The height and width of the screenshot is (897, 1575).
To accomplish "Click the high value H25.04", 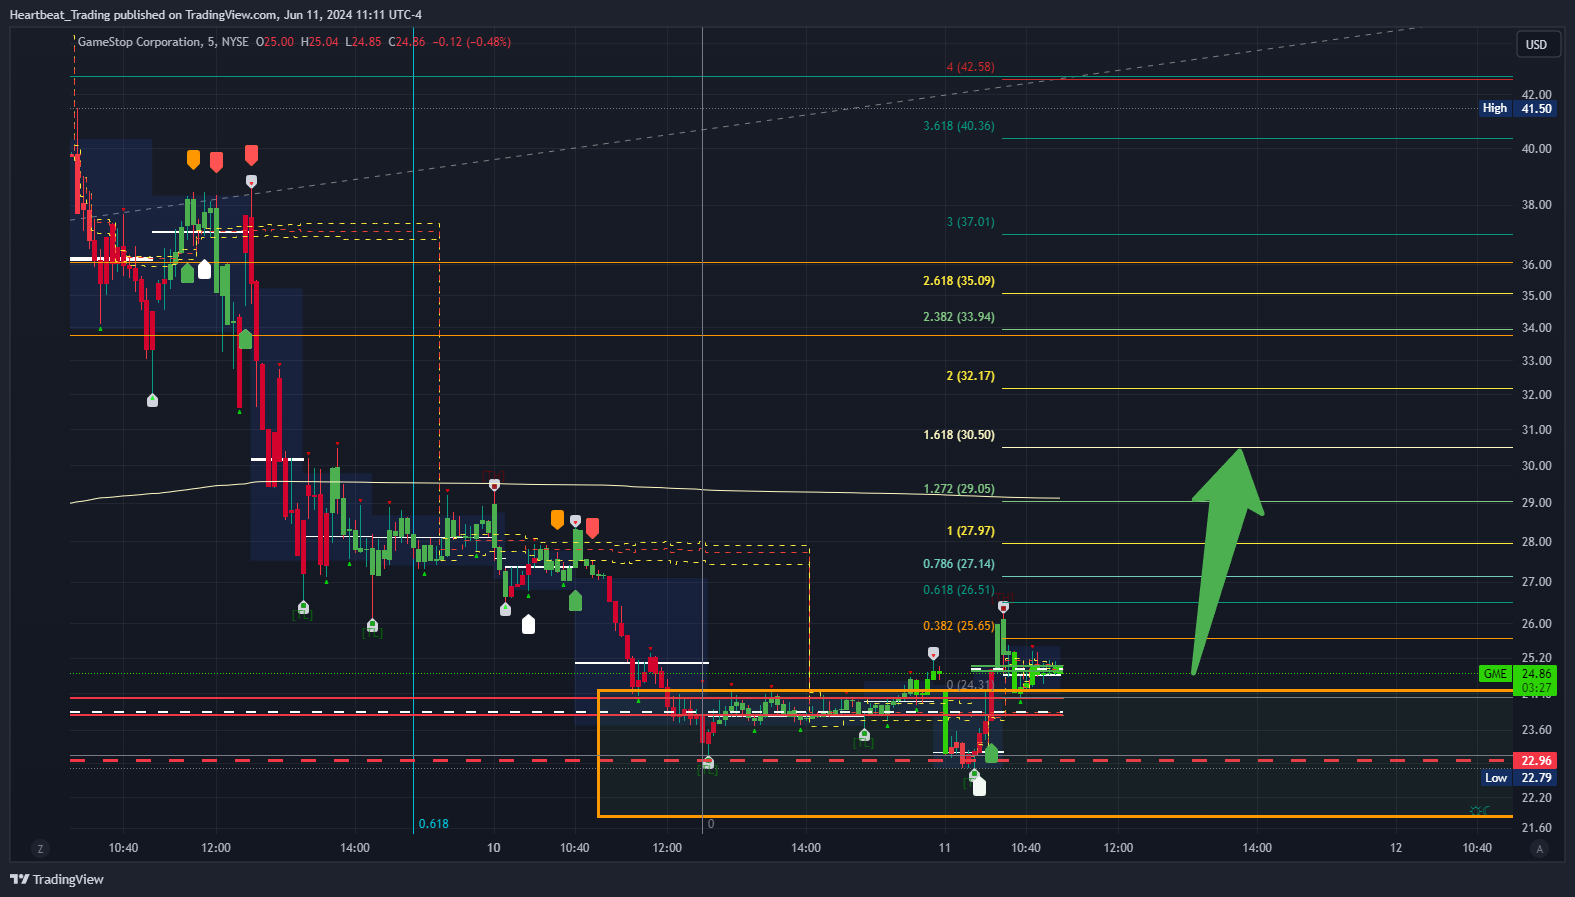I will [320, 42].
